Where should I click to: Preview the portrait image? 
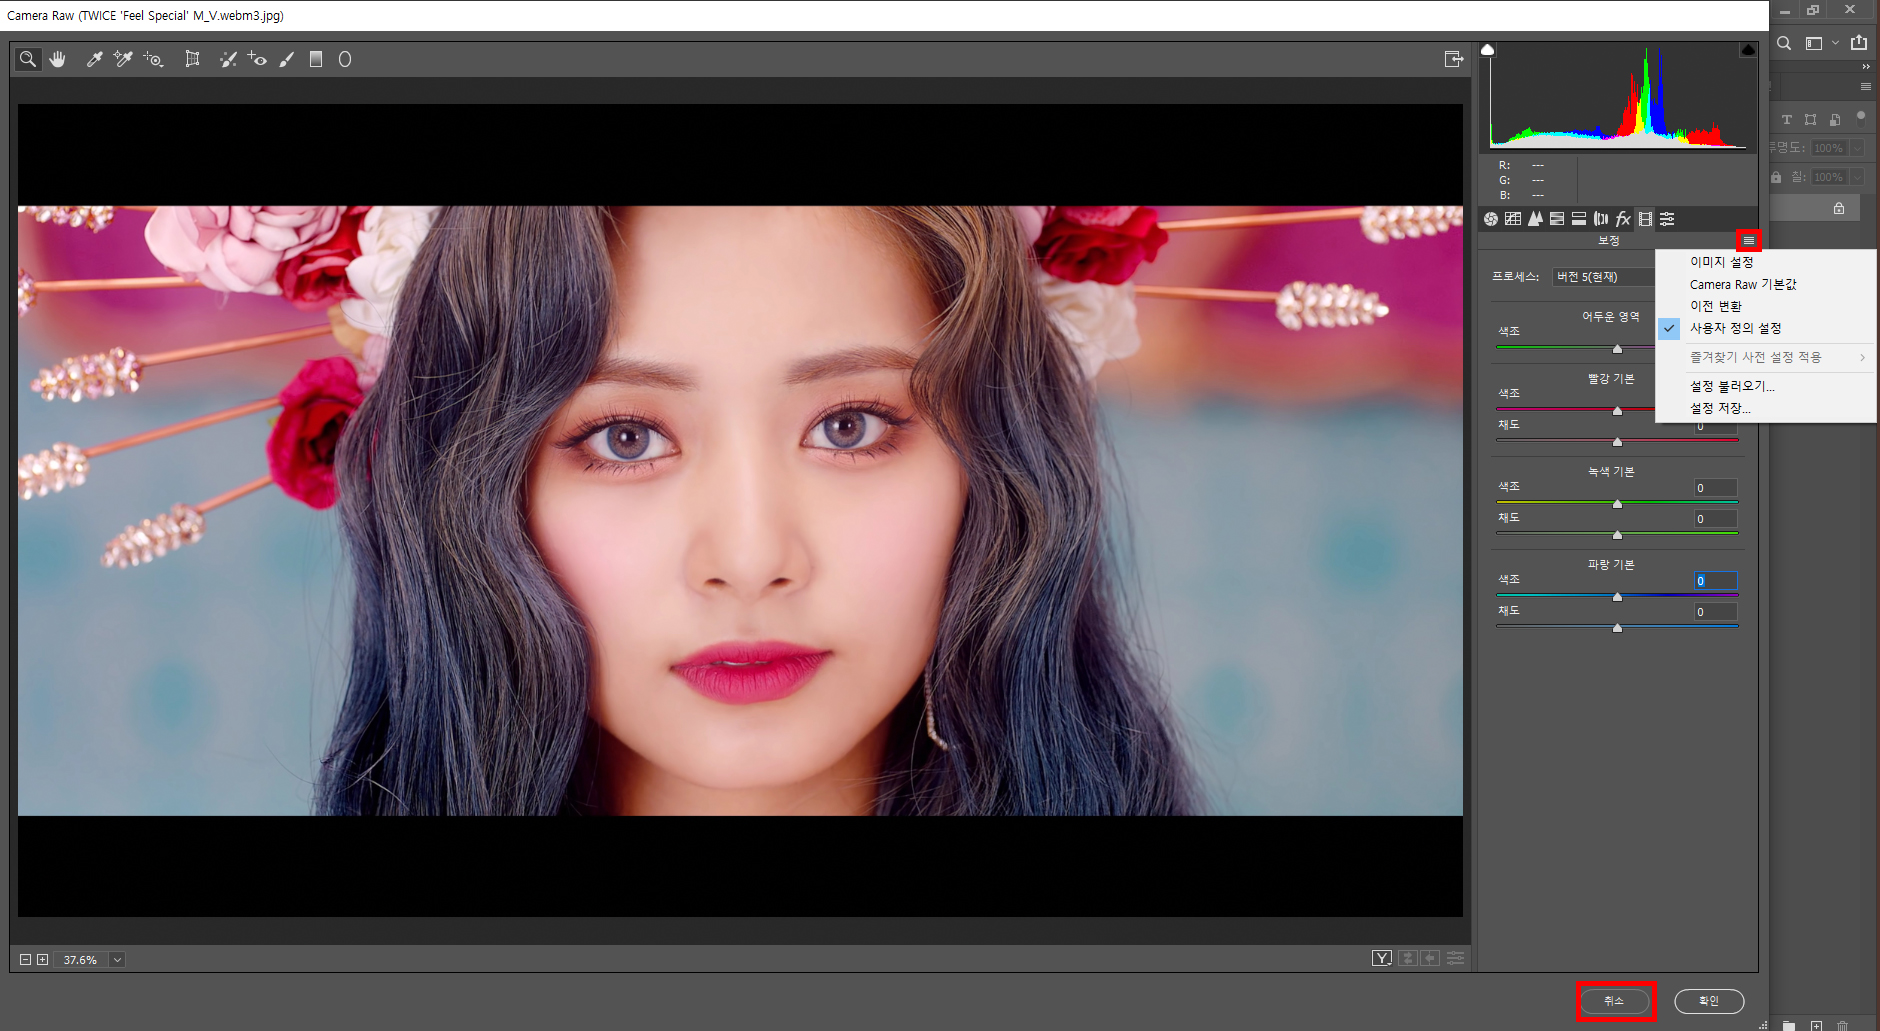[740, 510]
